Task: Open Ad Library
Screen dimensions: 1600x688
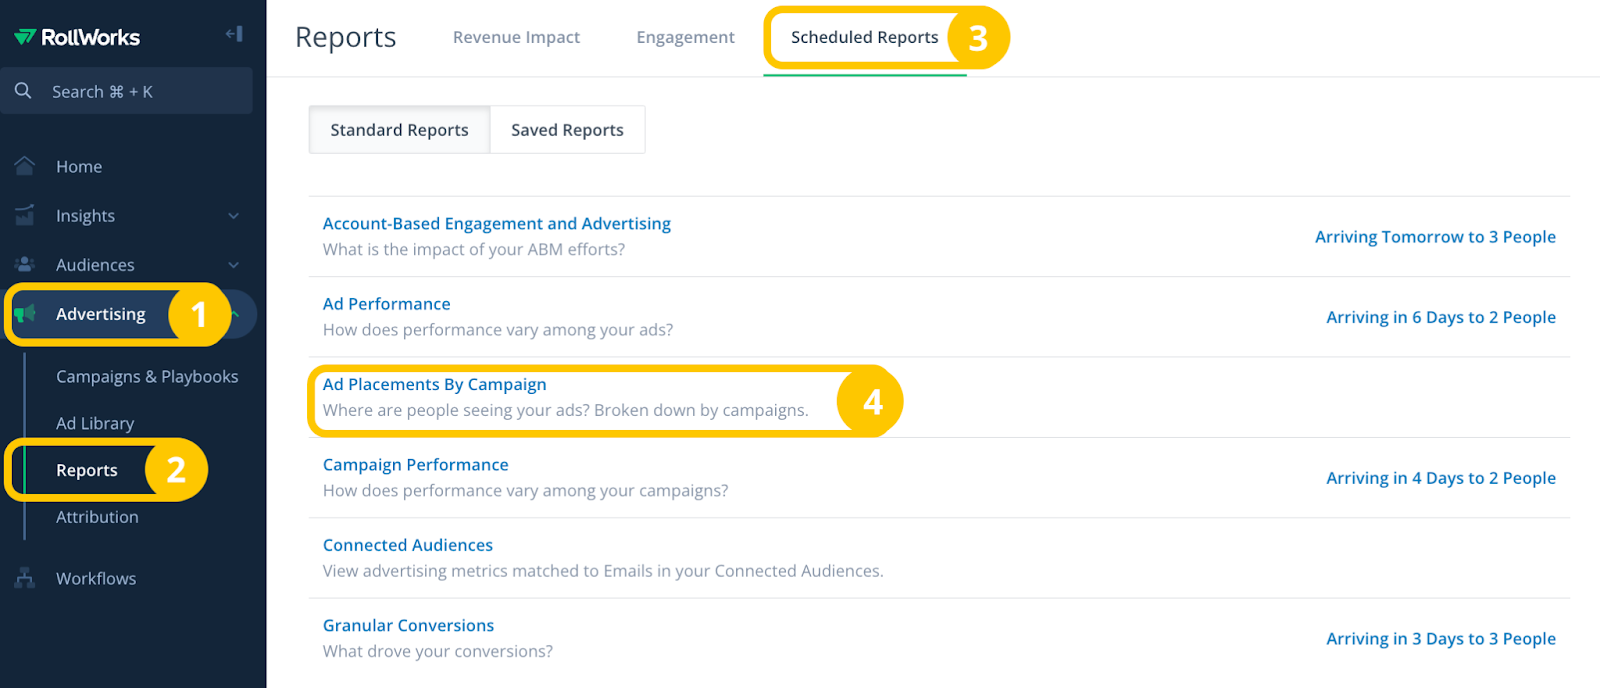Action: coord(95,424)
